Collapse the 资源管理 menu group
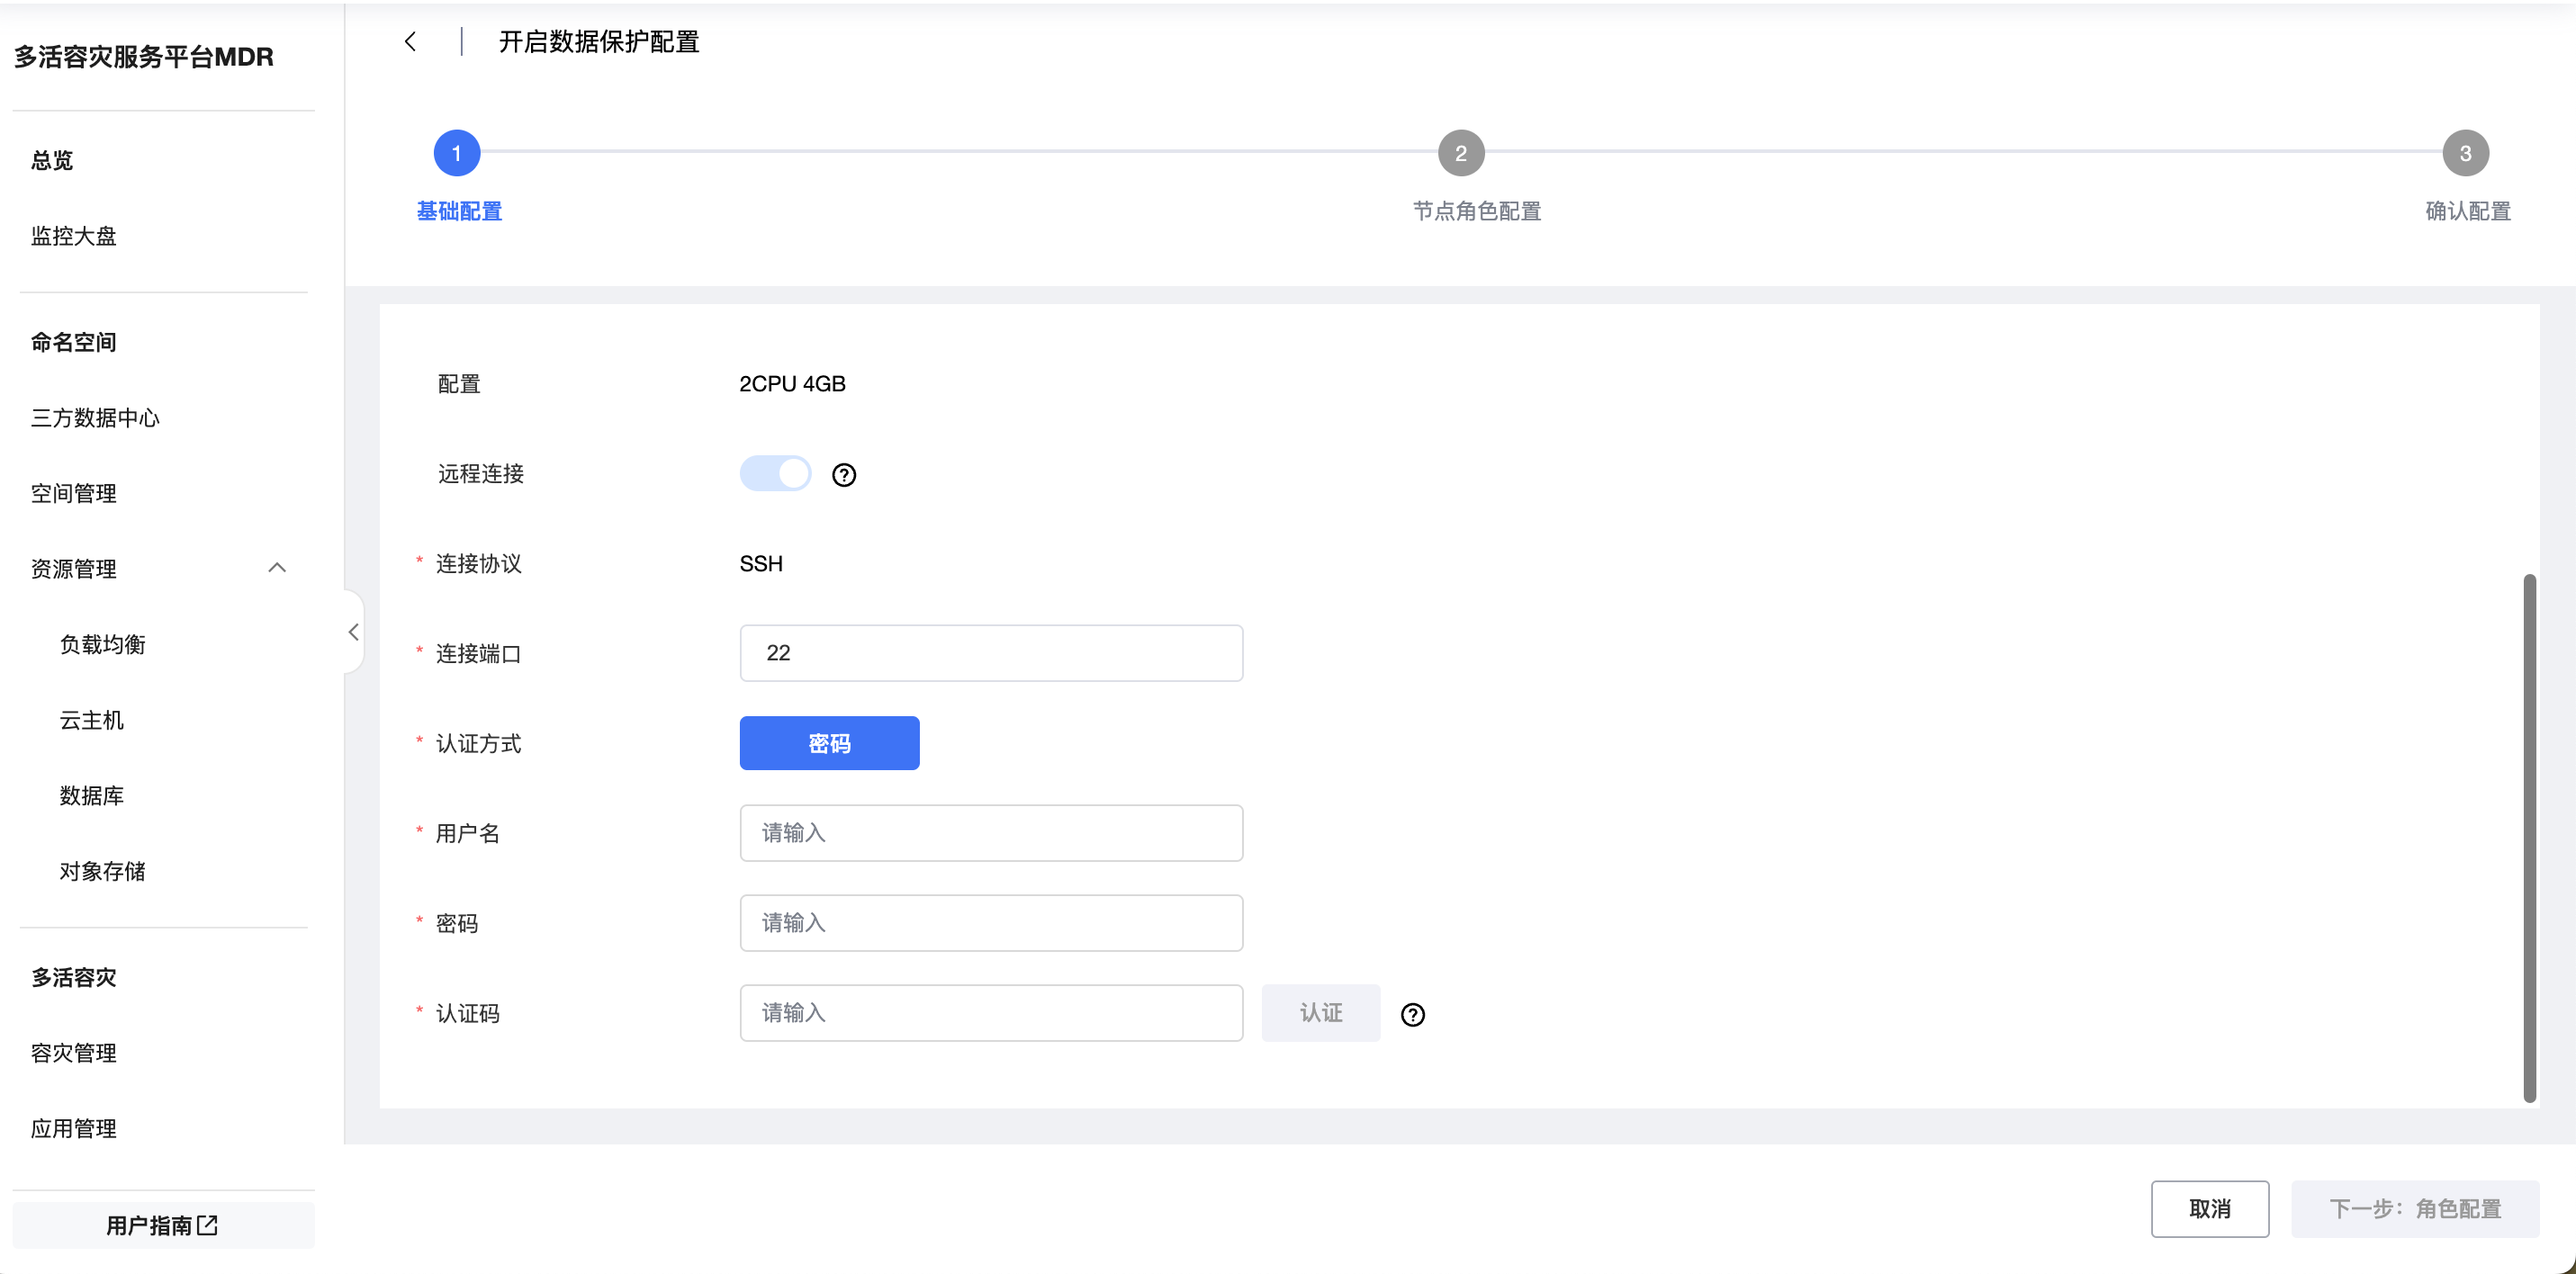 point(277,568)
